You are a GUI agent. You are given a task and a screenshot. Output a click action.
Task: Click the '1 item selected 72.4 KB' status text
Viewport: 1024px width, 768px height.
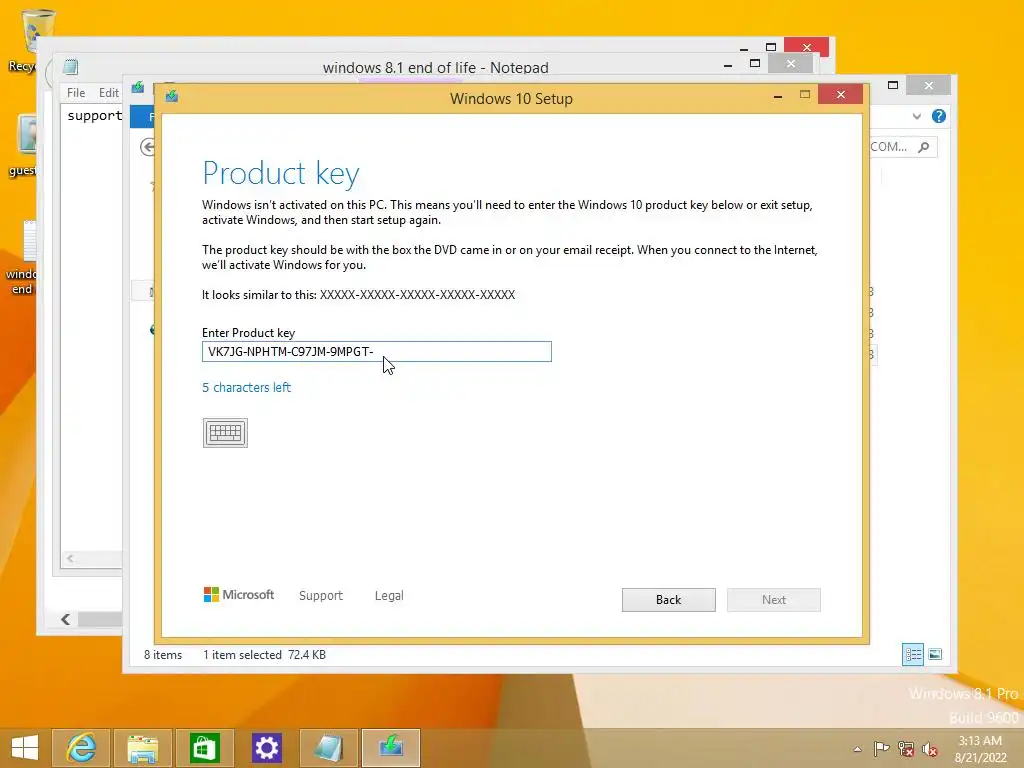click(264, 654)
